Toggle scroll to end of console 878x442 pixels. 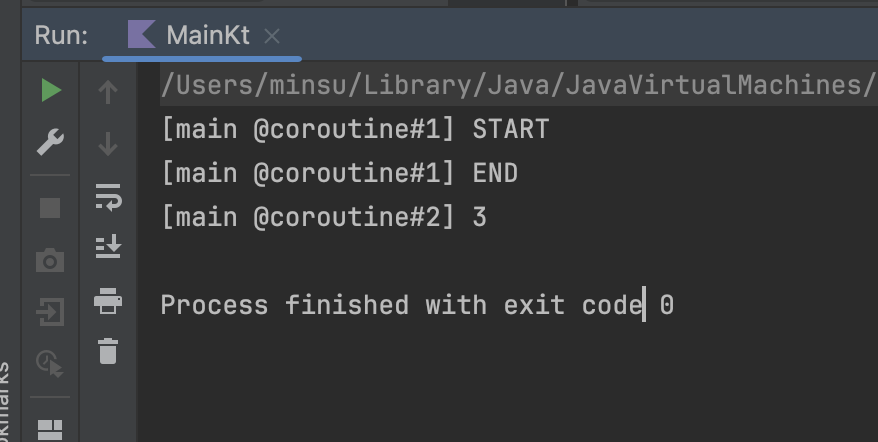click(108, 247)
